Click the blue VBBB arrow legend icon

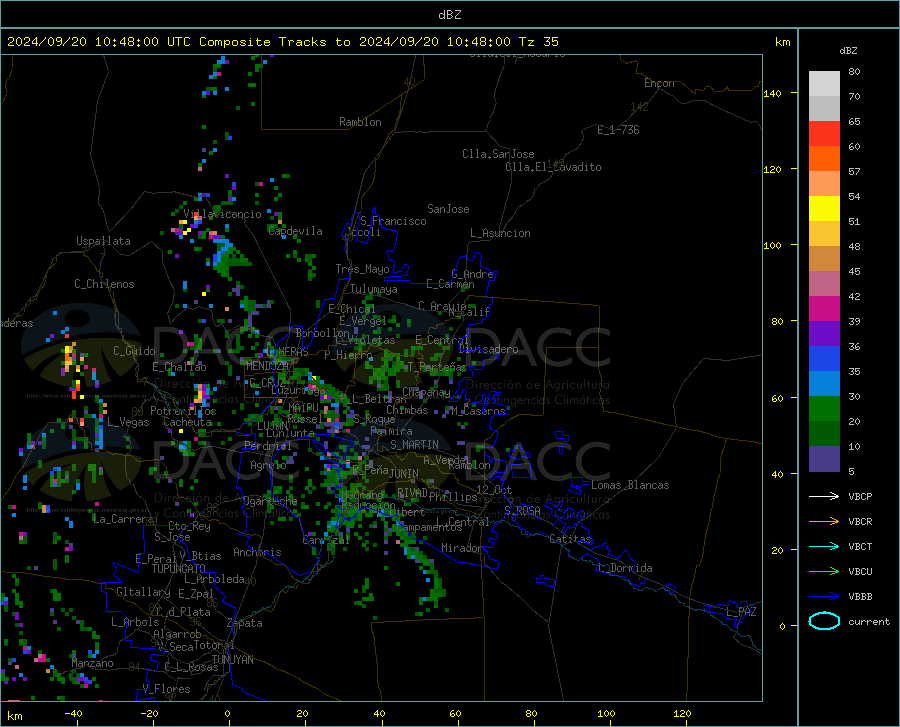coord(824,597)
